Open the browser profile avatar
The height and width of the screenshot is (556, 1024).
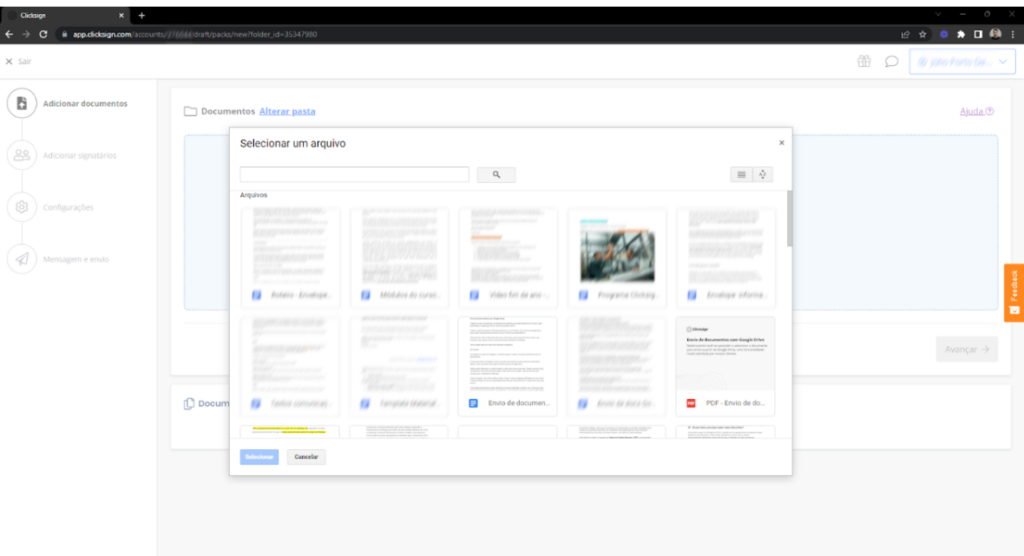tap(995, 34)
